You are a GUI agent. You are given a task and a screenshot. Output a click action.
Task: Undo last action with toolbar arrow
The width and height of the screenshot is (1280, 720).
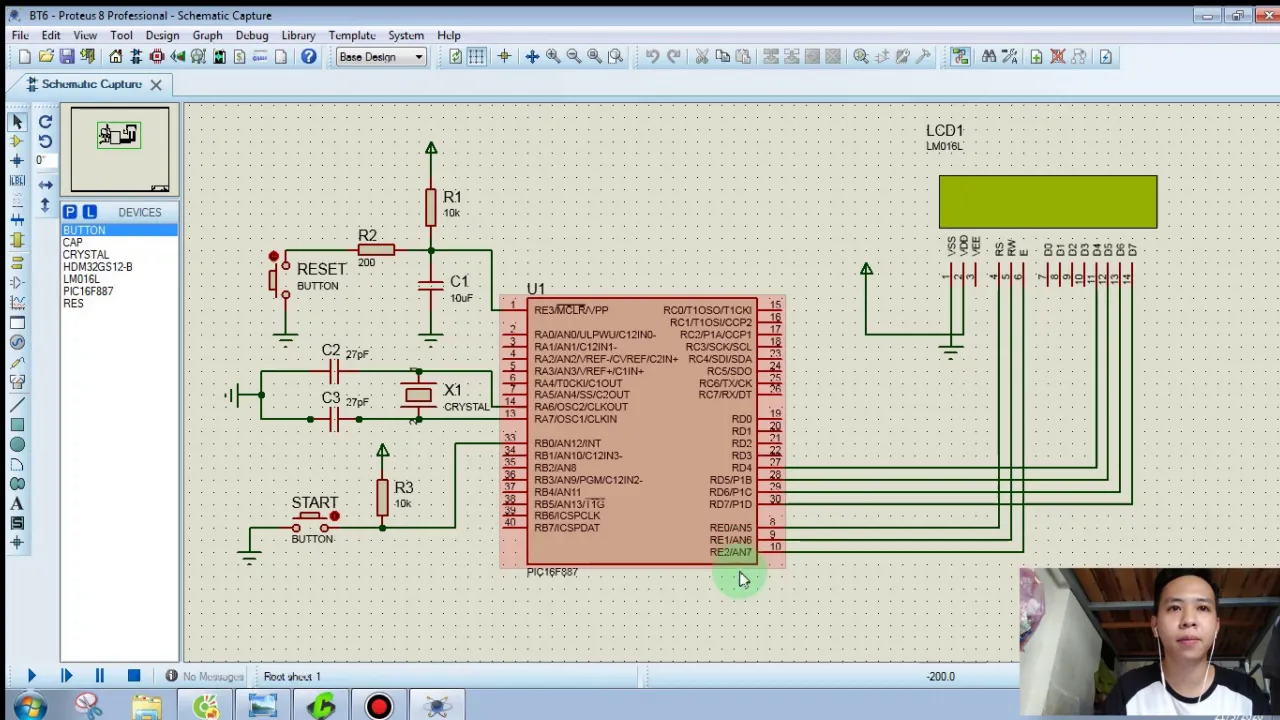pos(652,57)
